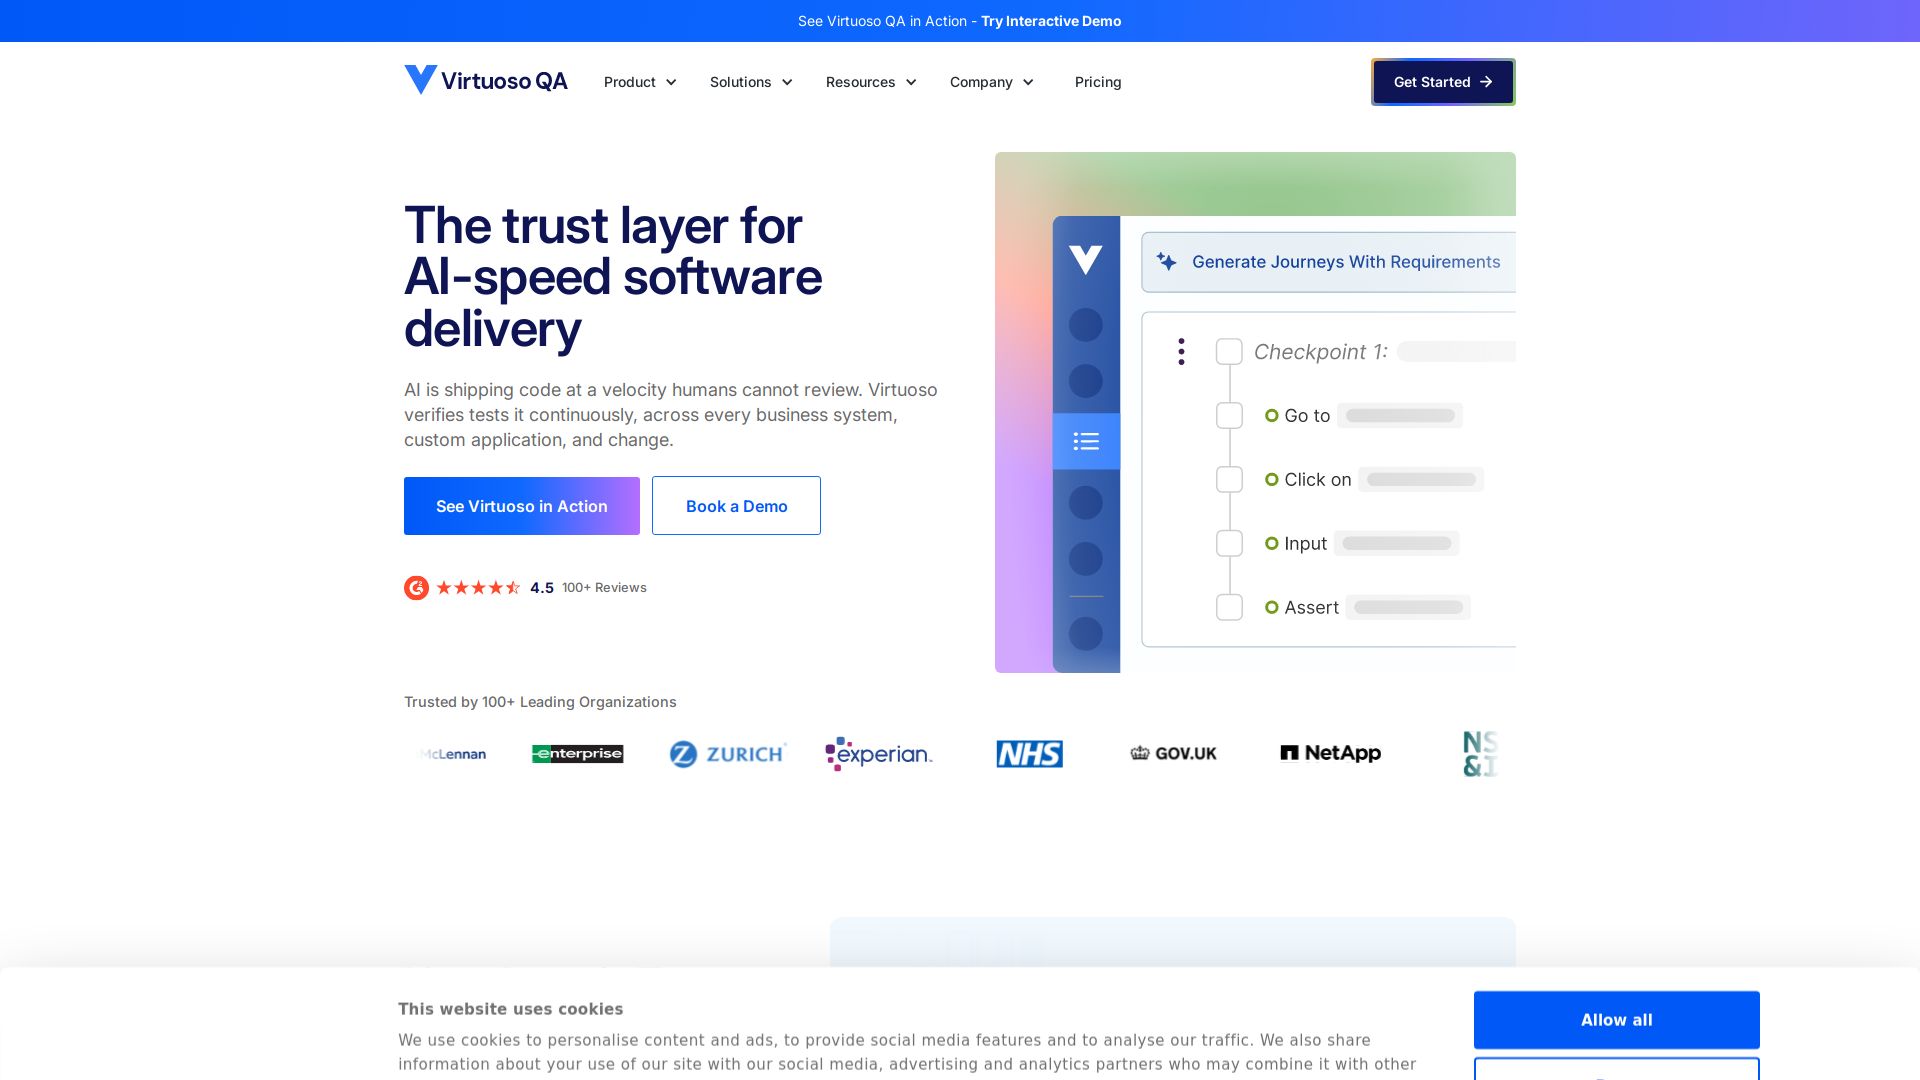
Task: Tick the checkbox for the Go to step
Action: coord(1229,416)
